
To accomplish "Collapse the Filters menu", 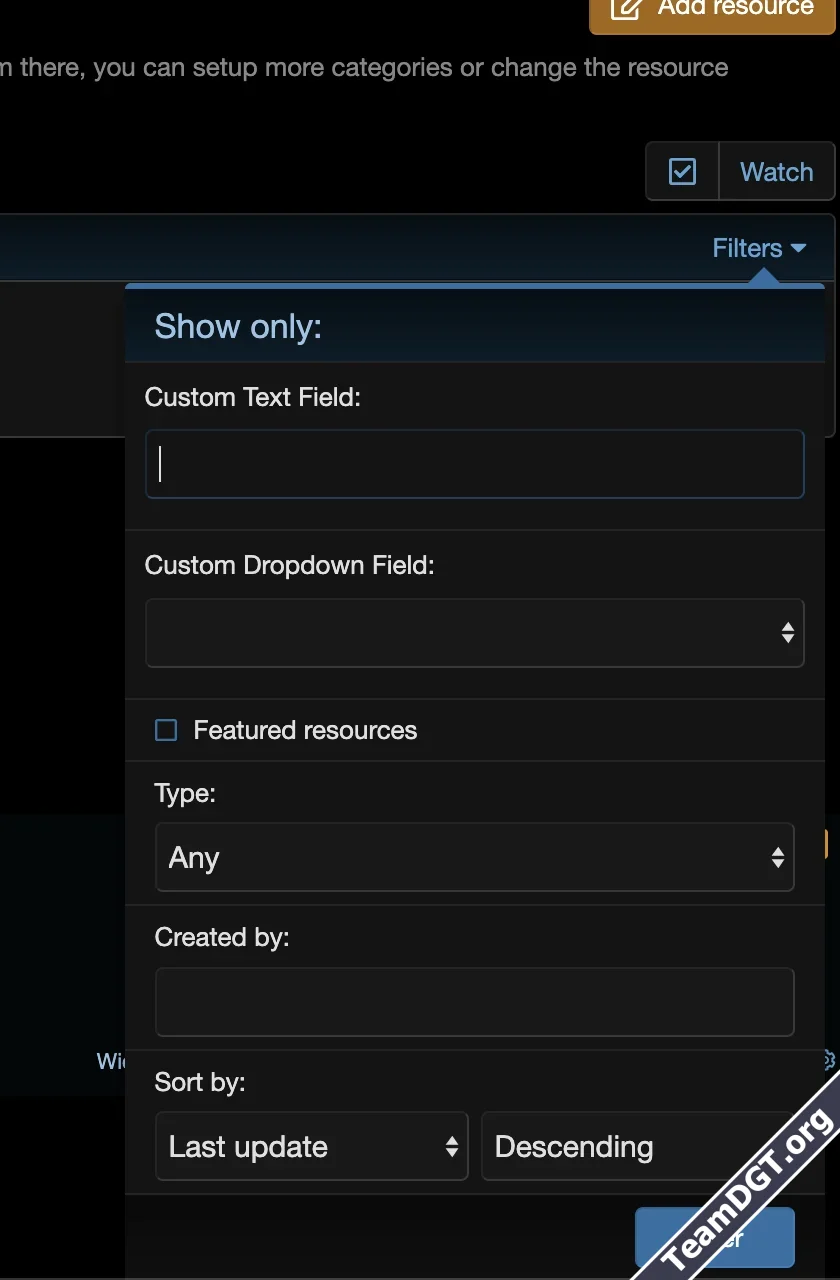I will point(760,248).
